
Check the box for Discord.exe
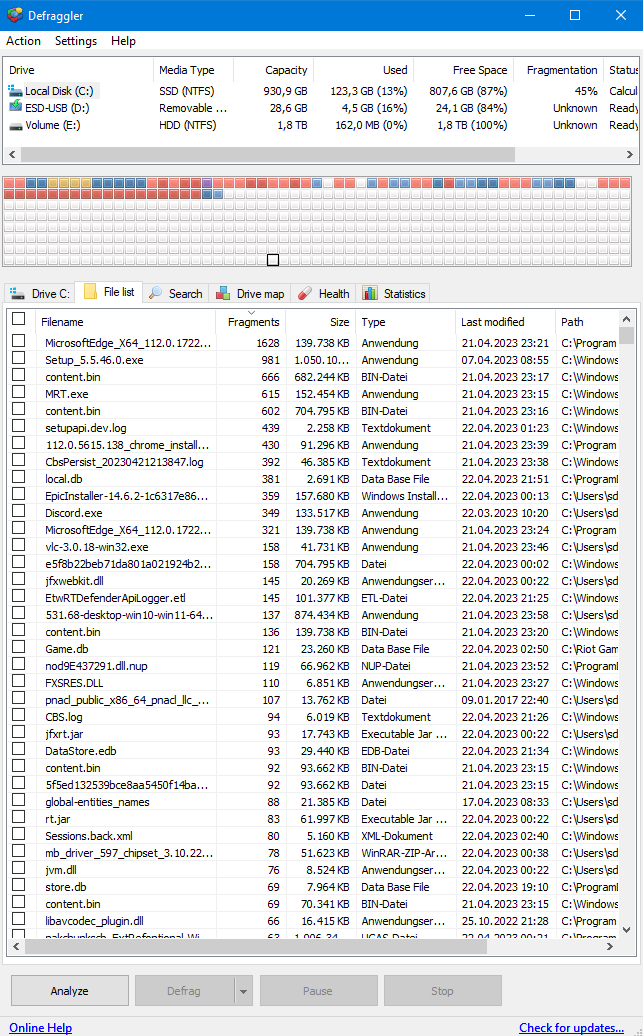(19, 511)
